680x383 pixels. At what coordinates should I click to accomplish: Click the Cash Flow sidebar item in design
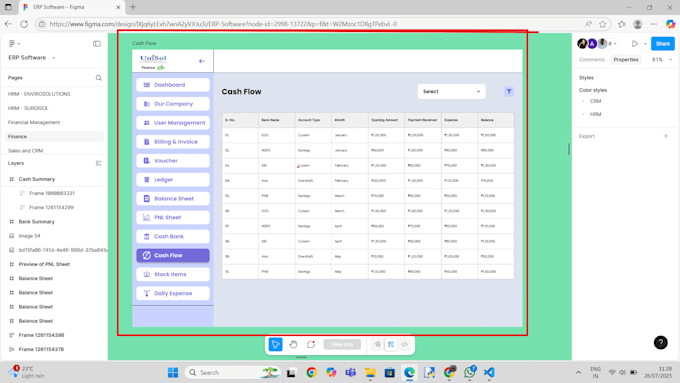[173, 255]
